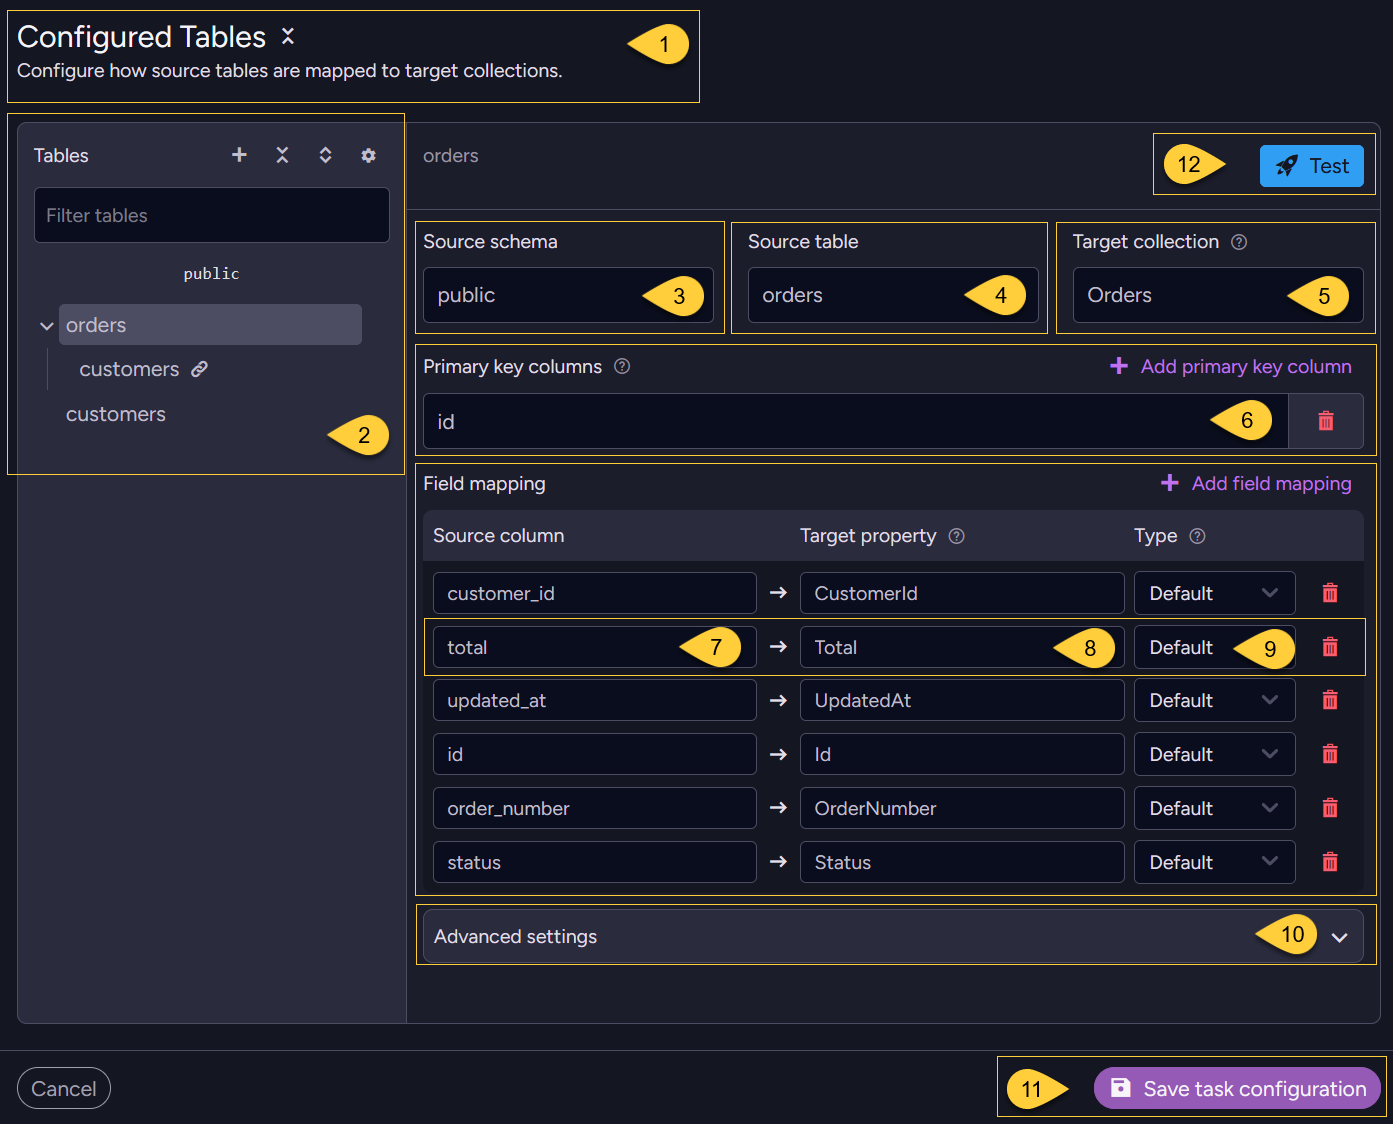Delete the status field mapping
Image resolution: width=1393 pixels, height=1124 pixels.
click(x=1330, y=862)
